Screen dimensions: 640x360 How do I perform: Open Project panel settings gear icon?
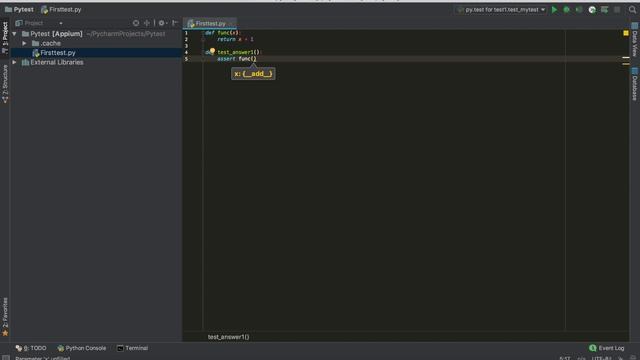(162, 23)
